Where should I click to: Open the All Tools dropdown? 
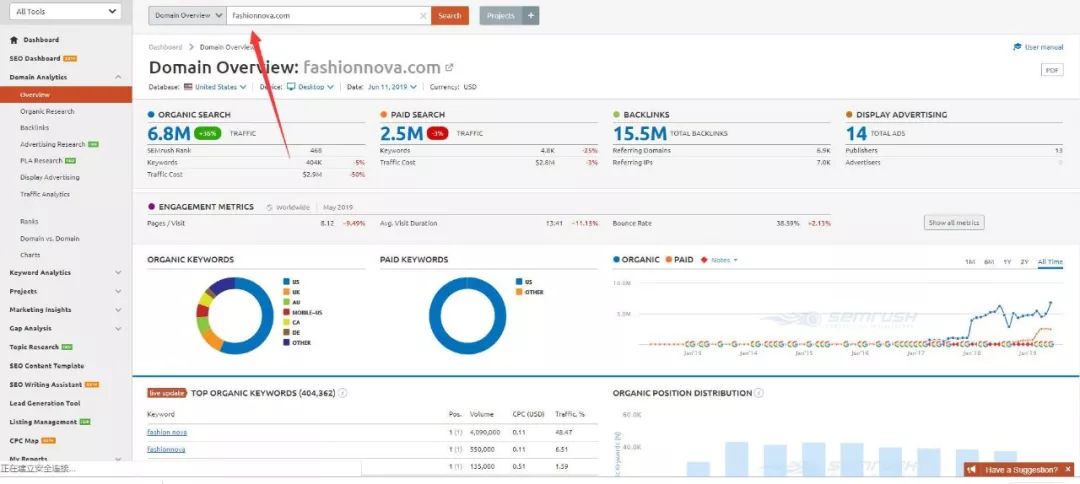(65, 12)
